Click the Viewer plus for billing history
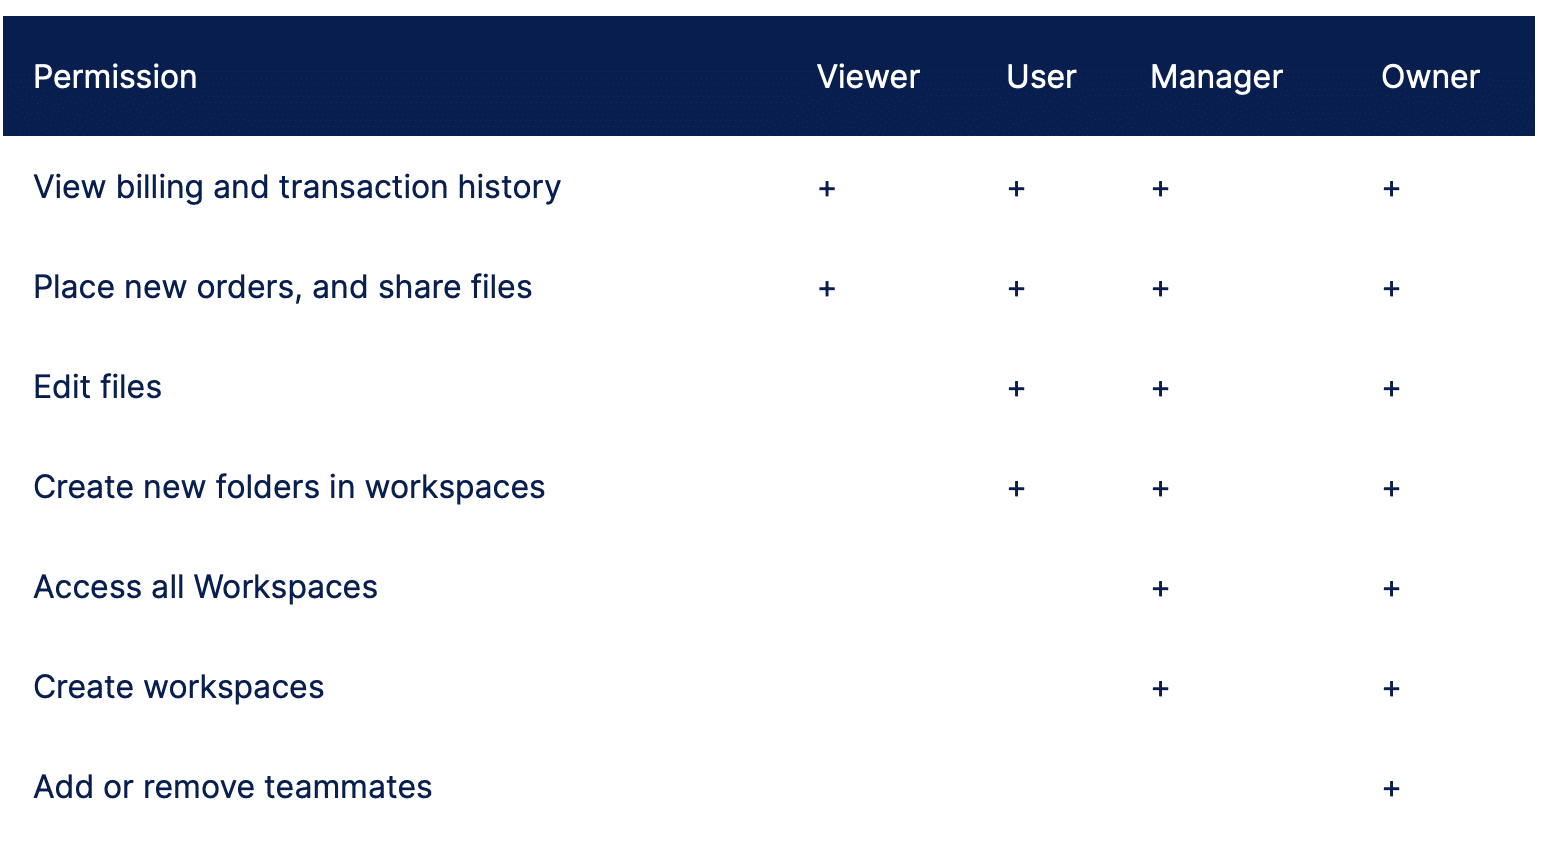Image resolution: width=1551 pixels, height=859 pixels. point(827,188)
